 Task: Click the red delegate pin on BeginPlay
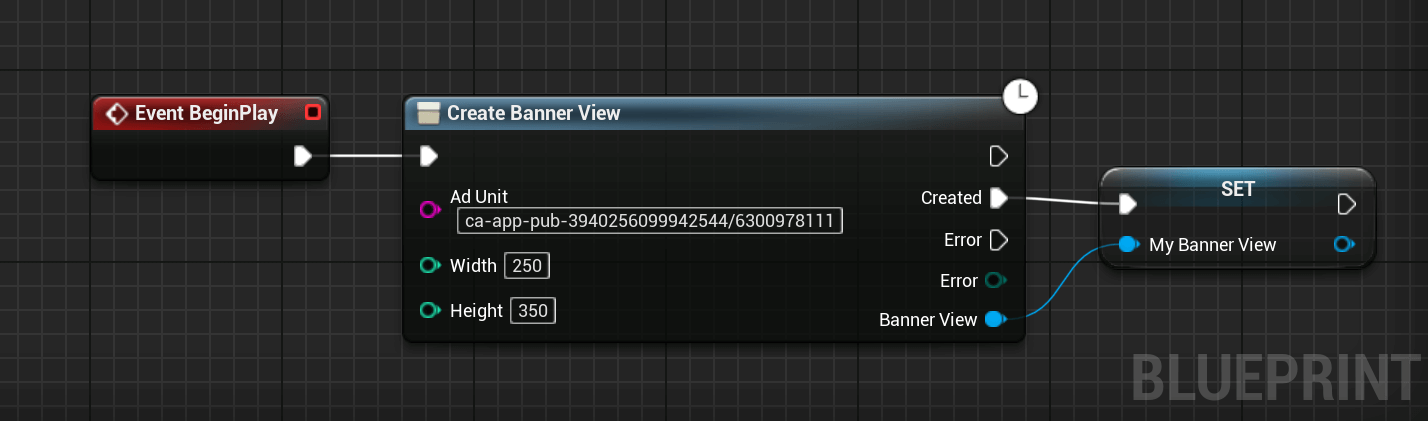point(313,113)
